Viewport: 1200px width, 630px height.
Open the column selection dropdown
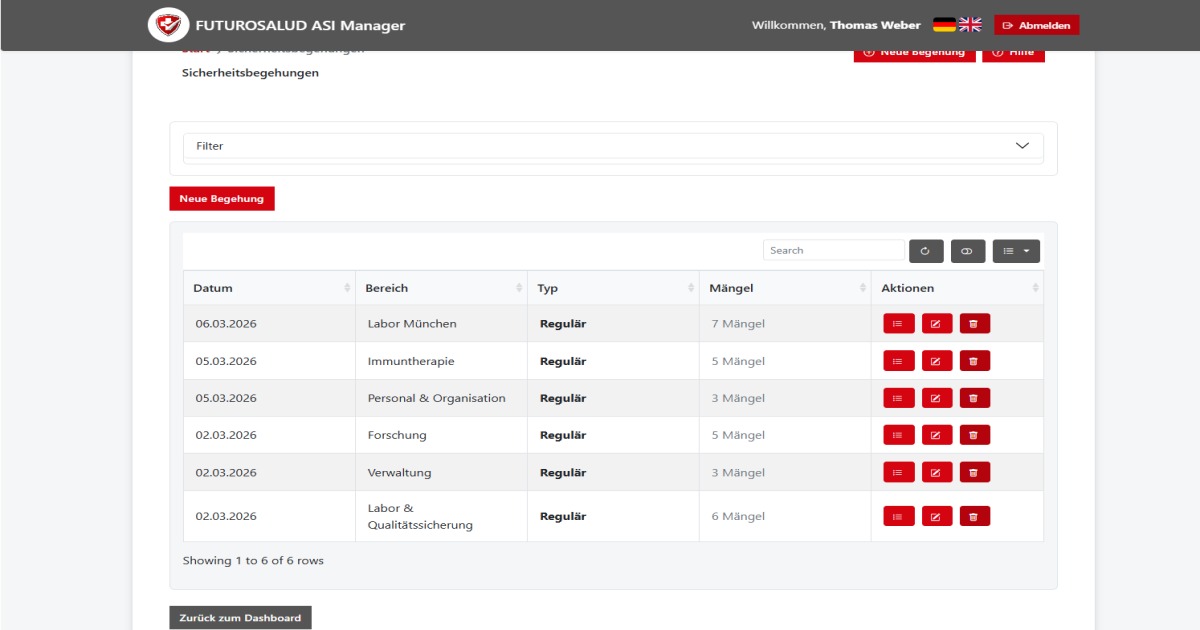click(1016, 250)
